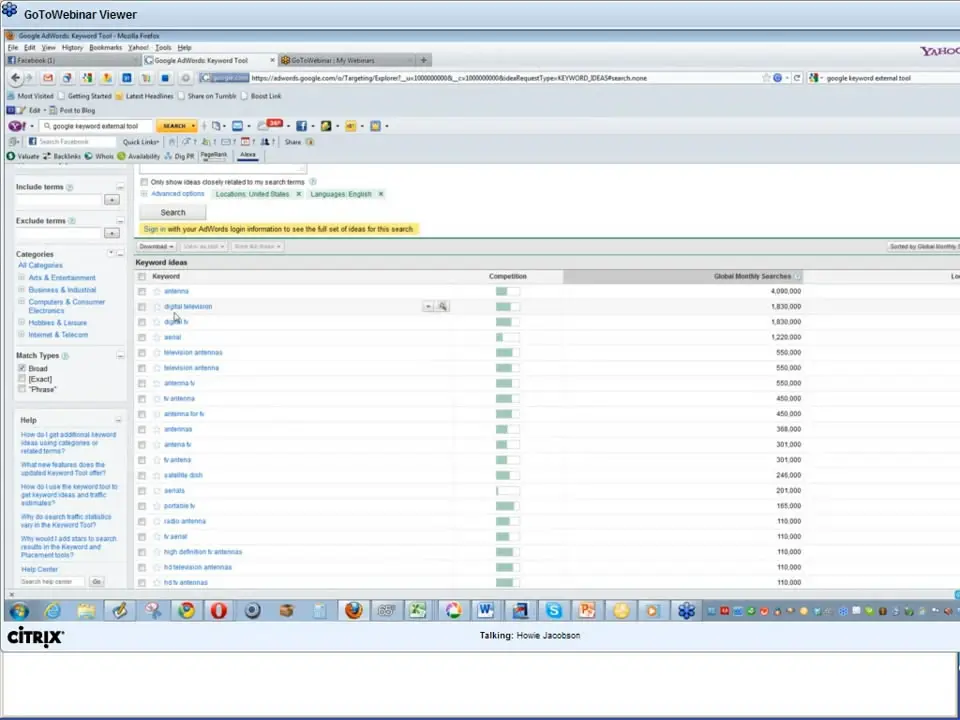Expand the Hobbies & Leisure category

point(21,323)
